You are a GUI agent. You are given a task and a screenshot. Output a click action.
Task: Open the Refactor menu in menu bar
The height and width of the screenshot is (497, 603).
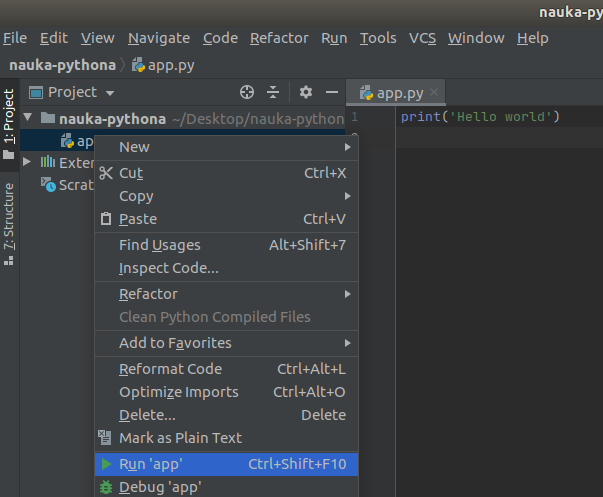click(279, 38)
